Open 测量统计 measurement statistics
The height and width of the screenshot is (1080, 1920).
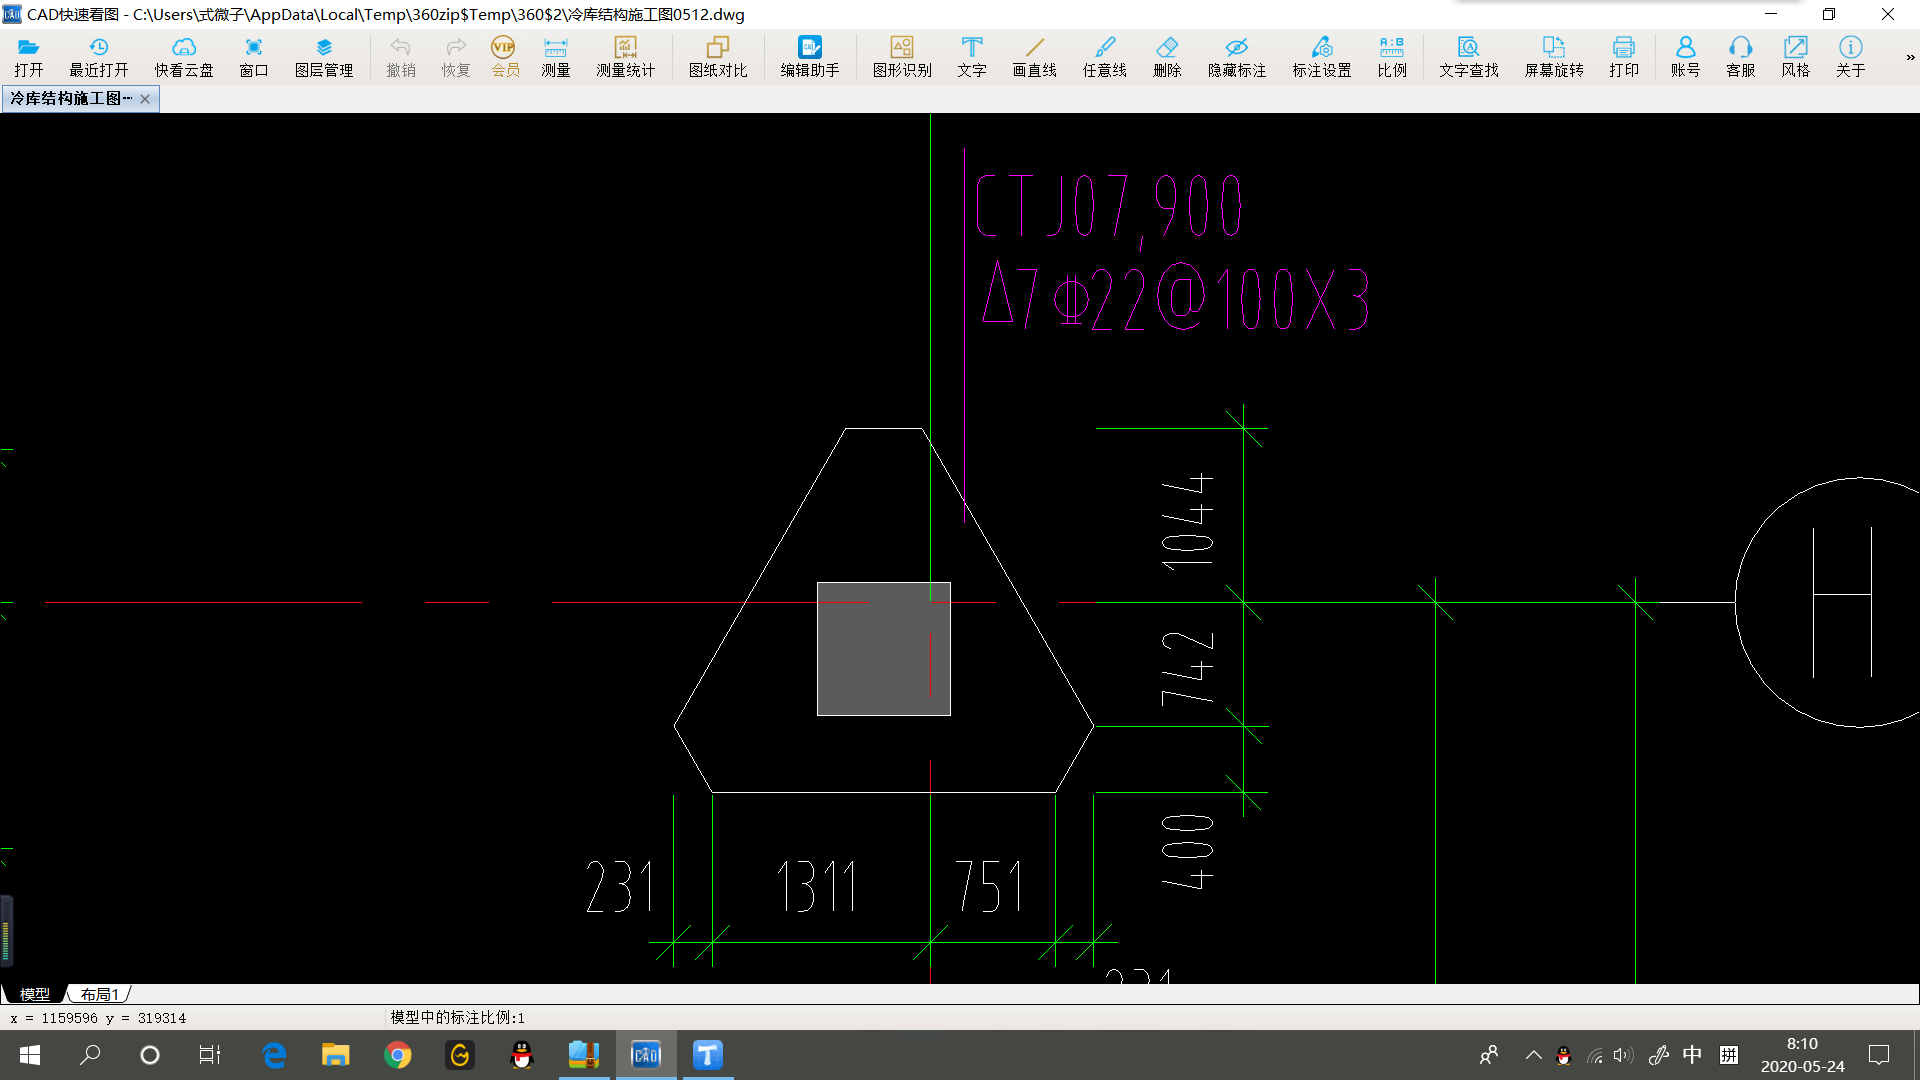pyautogui.click(x=626, y=57)
